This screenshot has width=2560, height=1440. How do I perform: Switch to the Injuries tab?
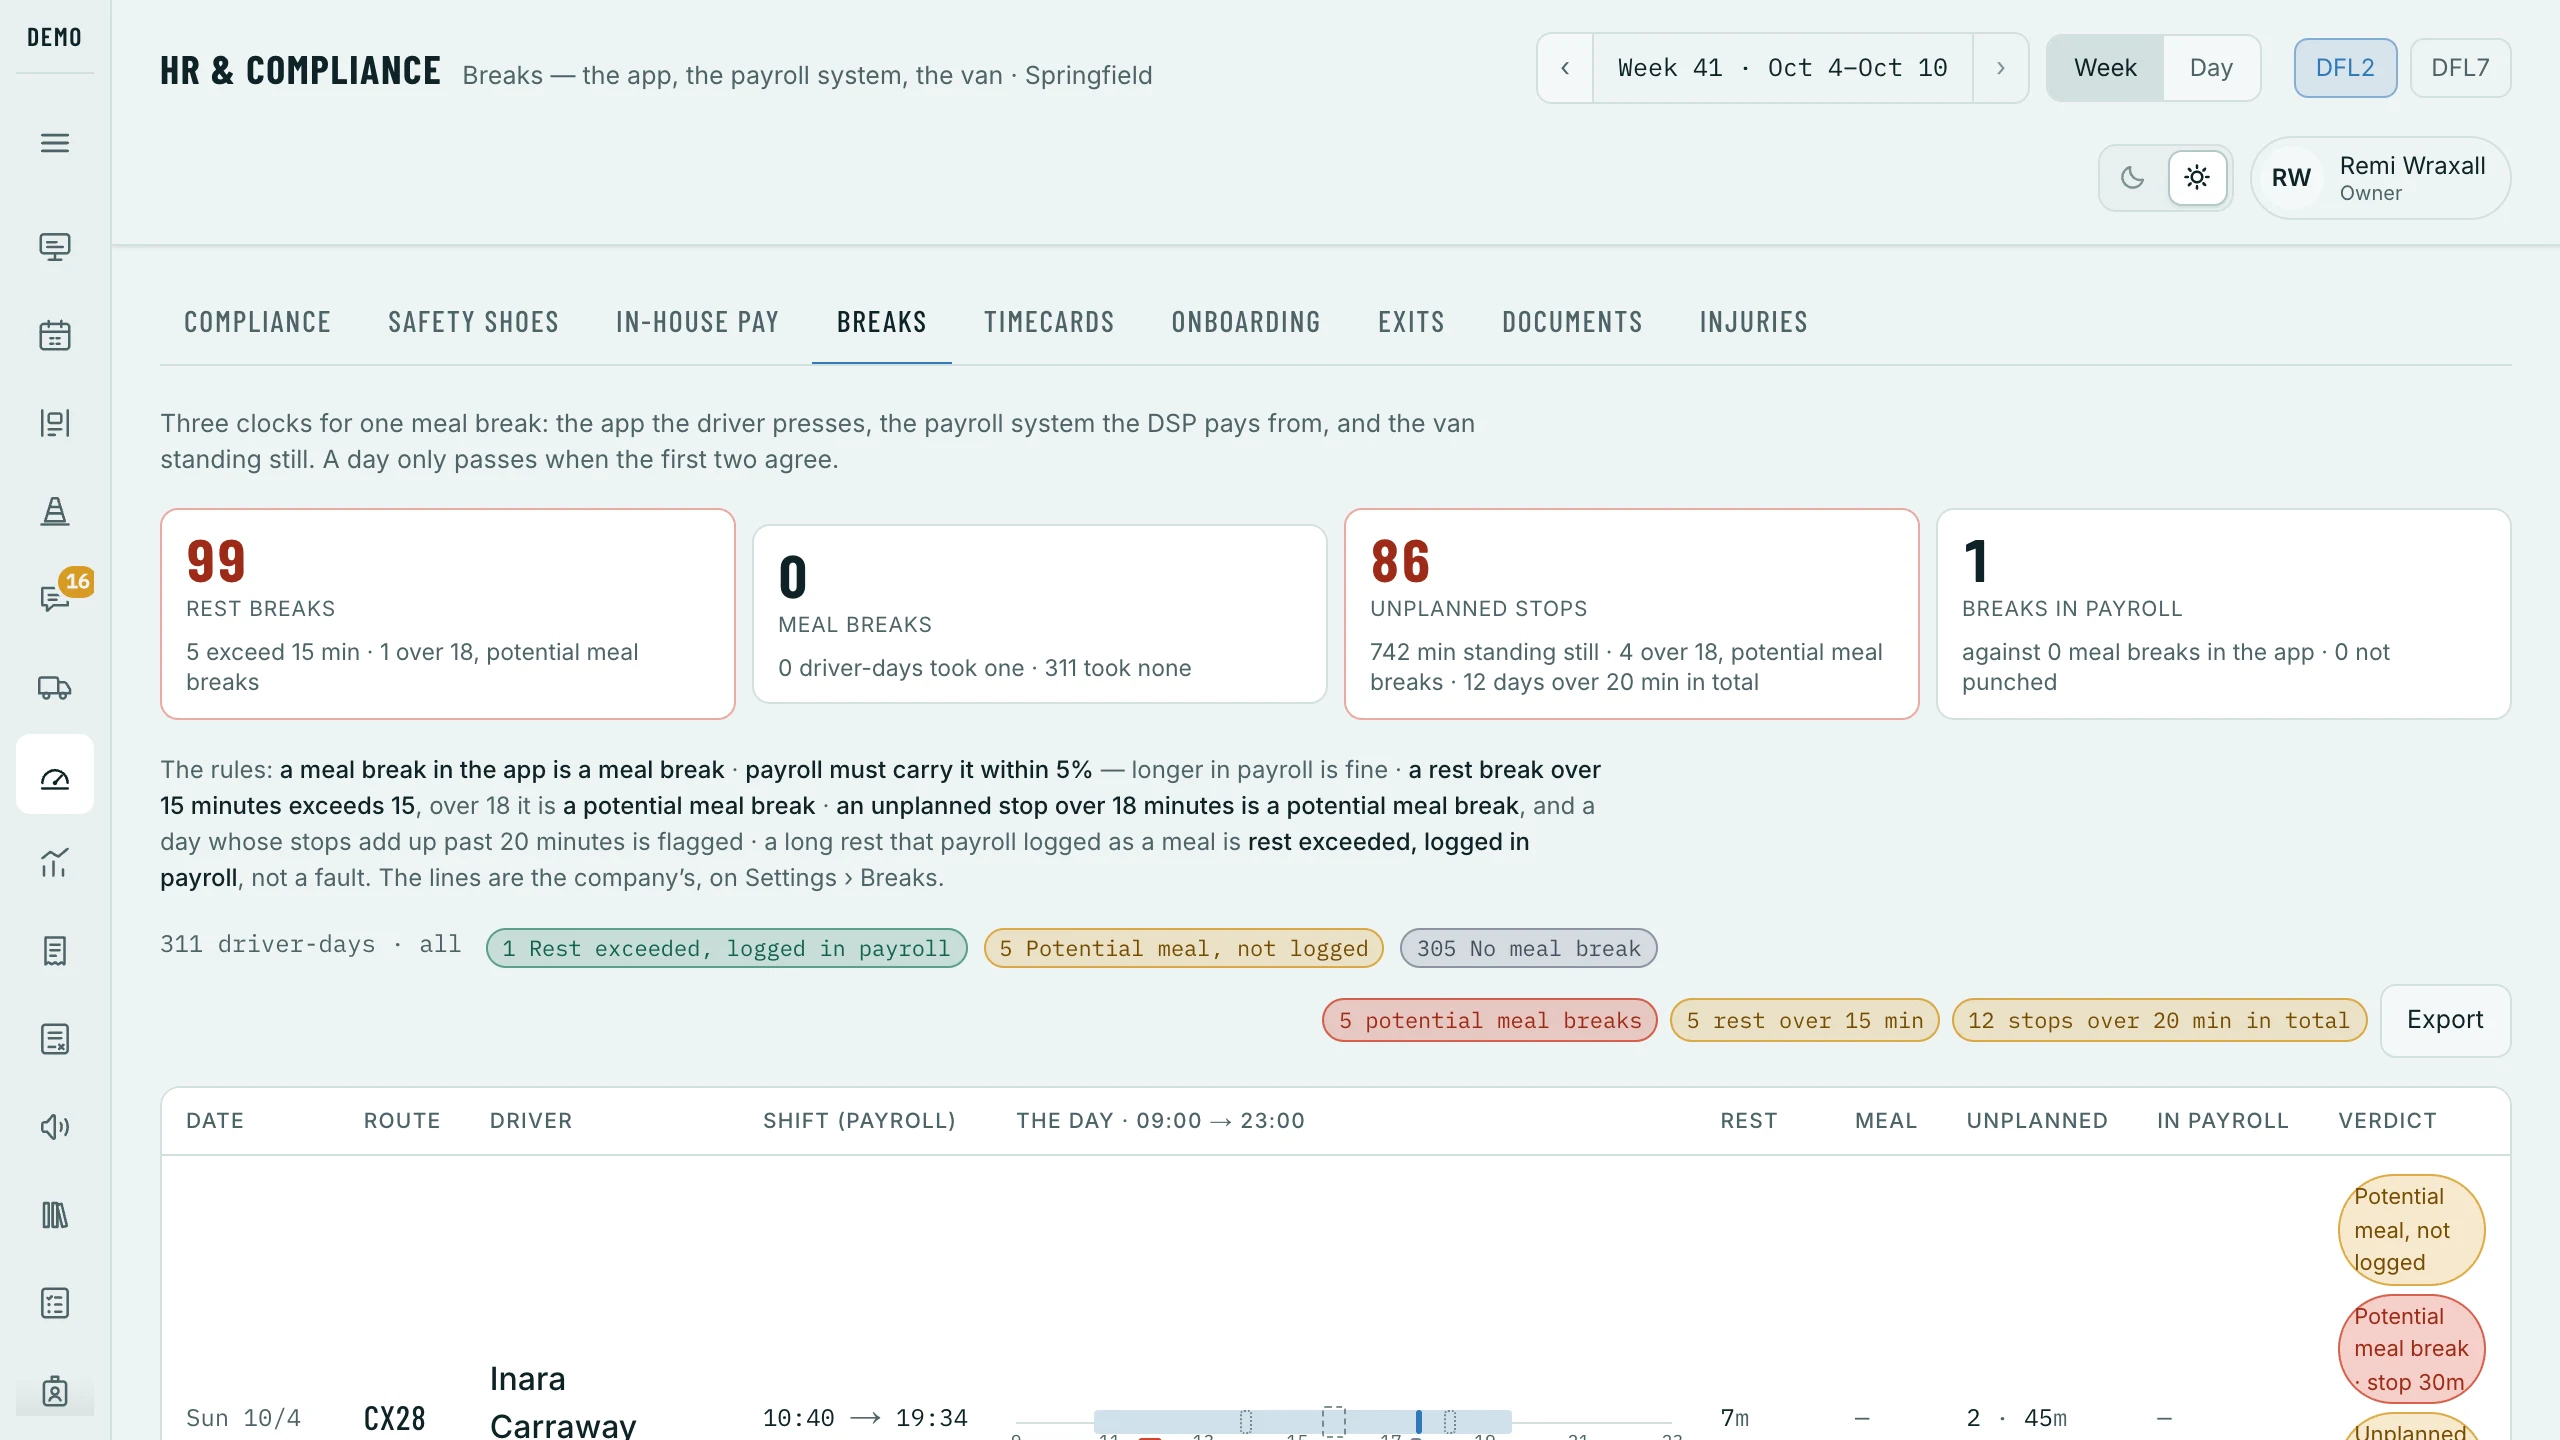pos(1753,322)
